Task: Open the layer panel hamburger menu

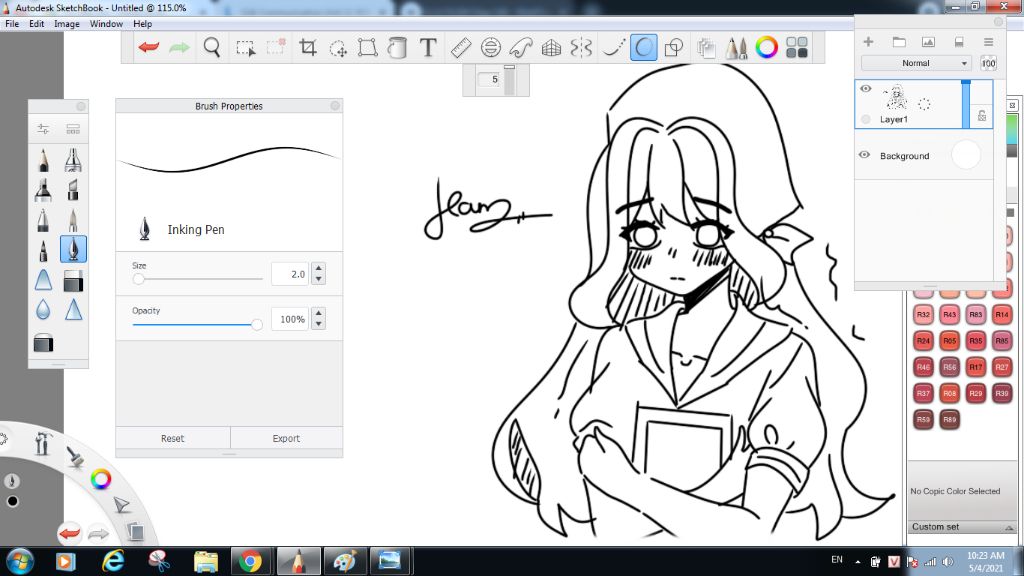Action: pyautogui.click(x=989, y=42)
